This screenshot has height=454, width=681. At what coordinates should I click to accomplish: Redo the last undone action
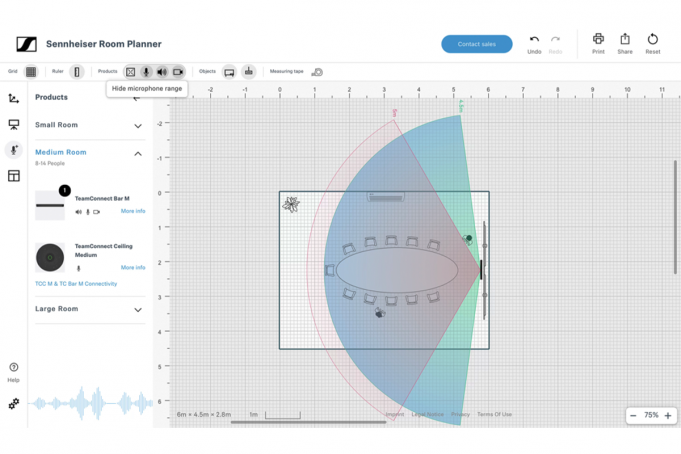[x=555, y=44]
